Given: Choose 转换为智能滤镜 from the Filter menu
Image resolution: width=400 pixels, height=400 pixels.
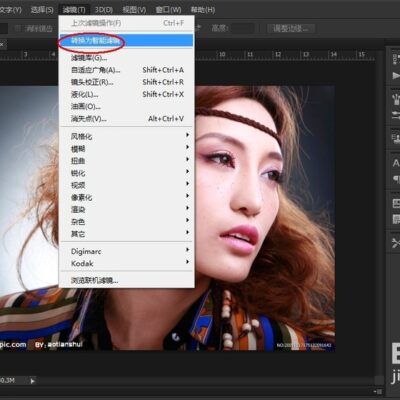Looking at the screenshot, I should pos(127,40).
